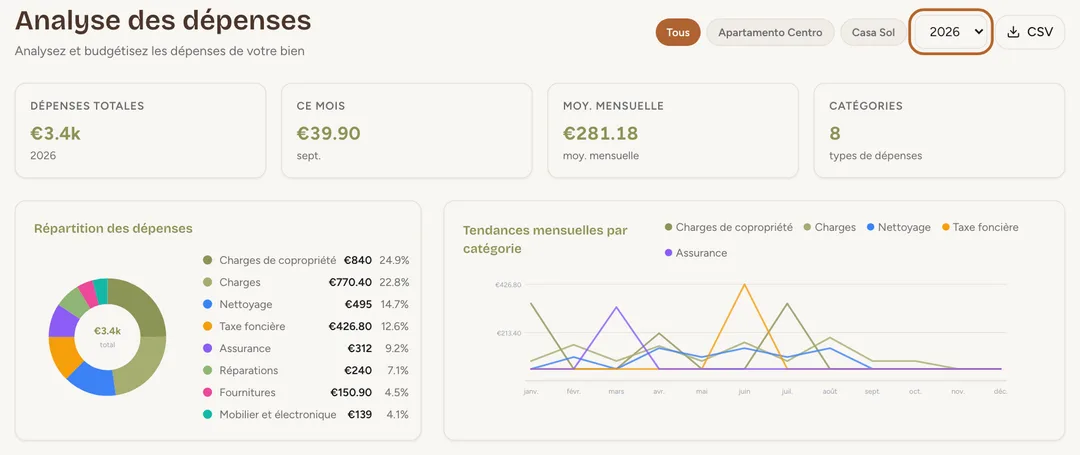Toggle Charges de copropriété chart legend dot

coord(668,227)
